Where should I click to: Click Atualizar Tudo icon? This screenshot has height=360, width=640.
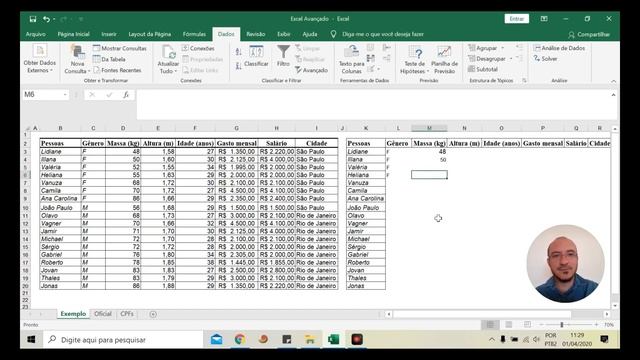(x=168, y=53)
